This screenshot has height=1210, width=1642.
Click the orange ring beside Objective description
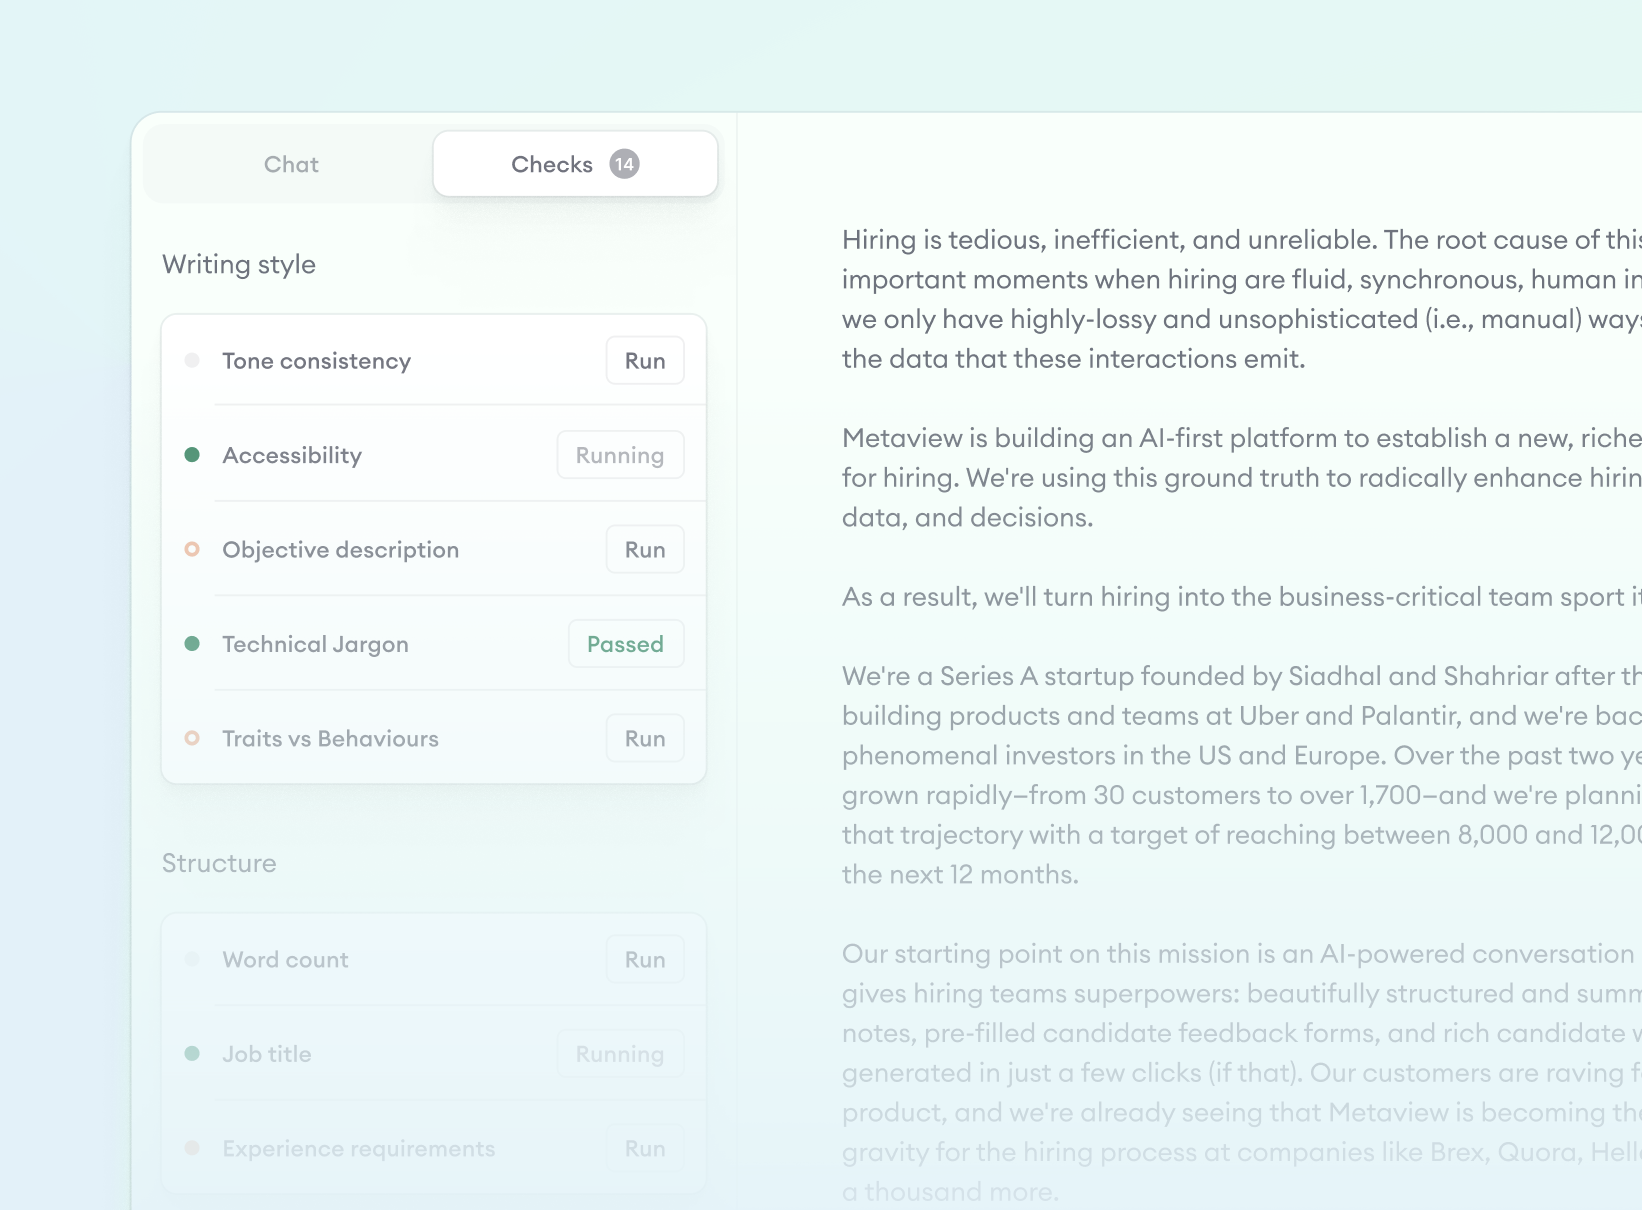coord(192,549)
